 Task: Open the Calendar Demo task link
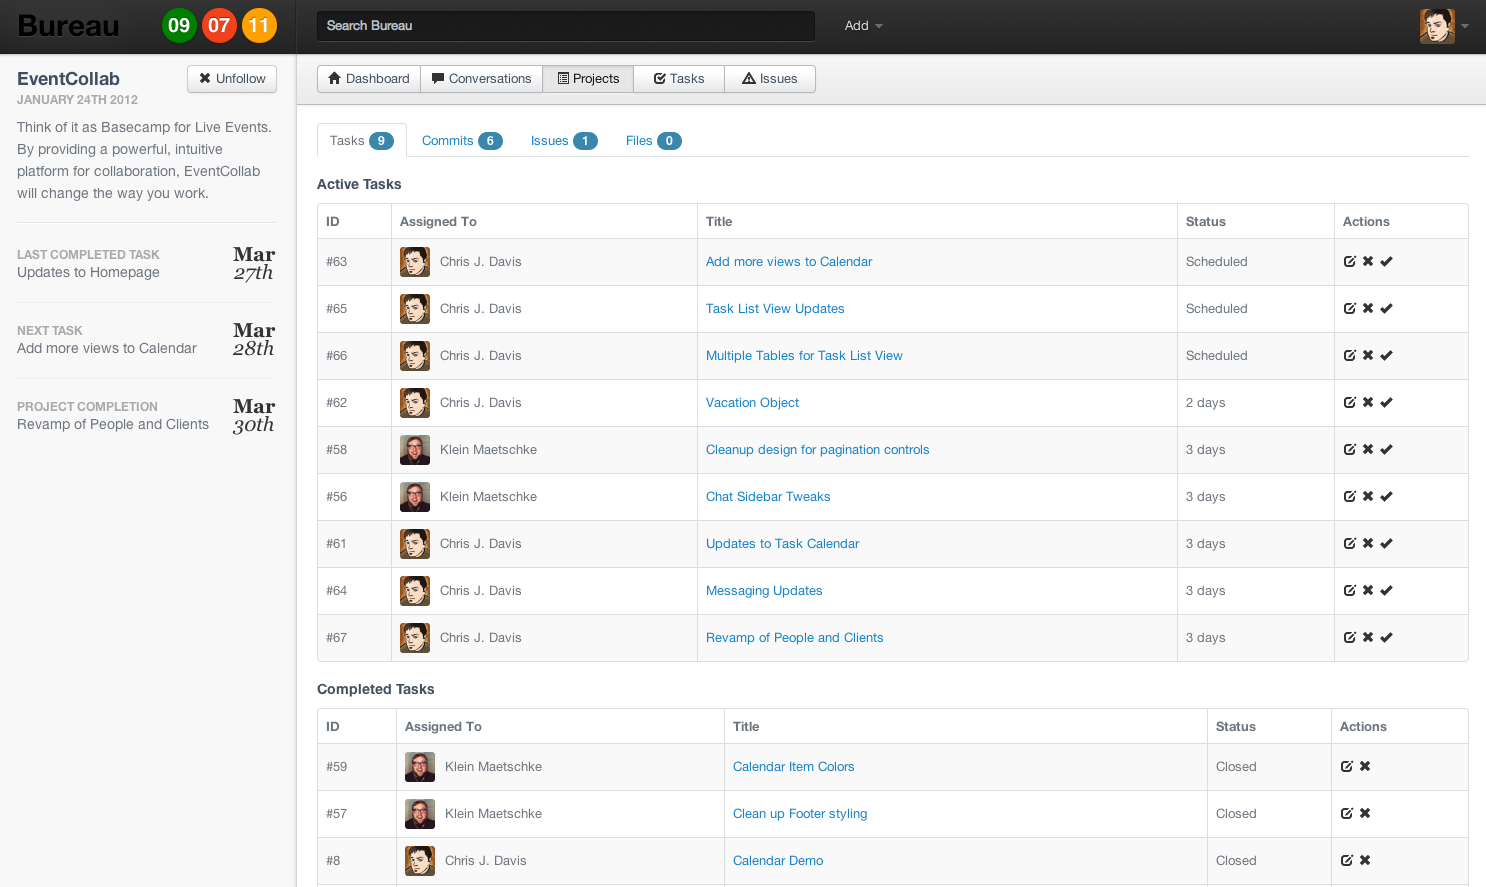click(x=778, y=861)
